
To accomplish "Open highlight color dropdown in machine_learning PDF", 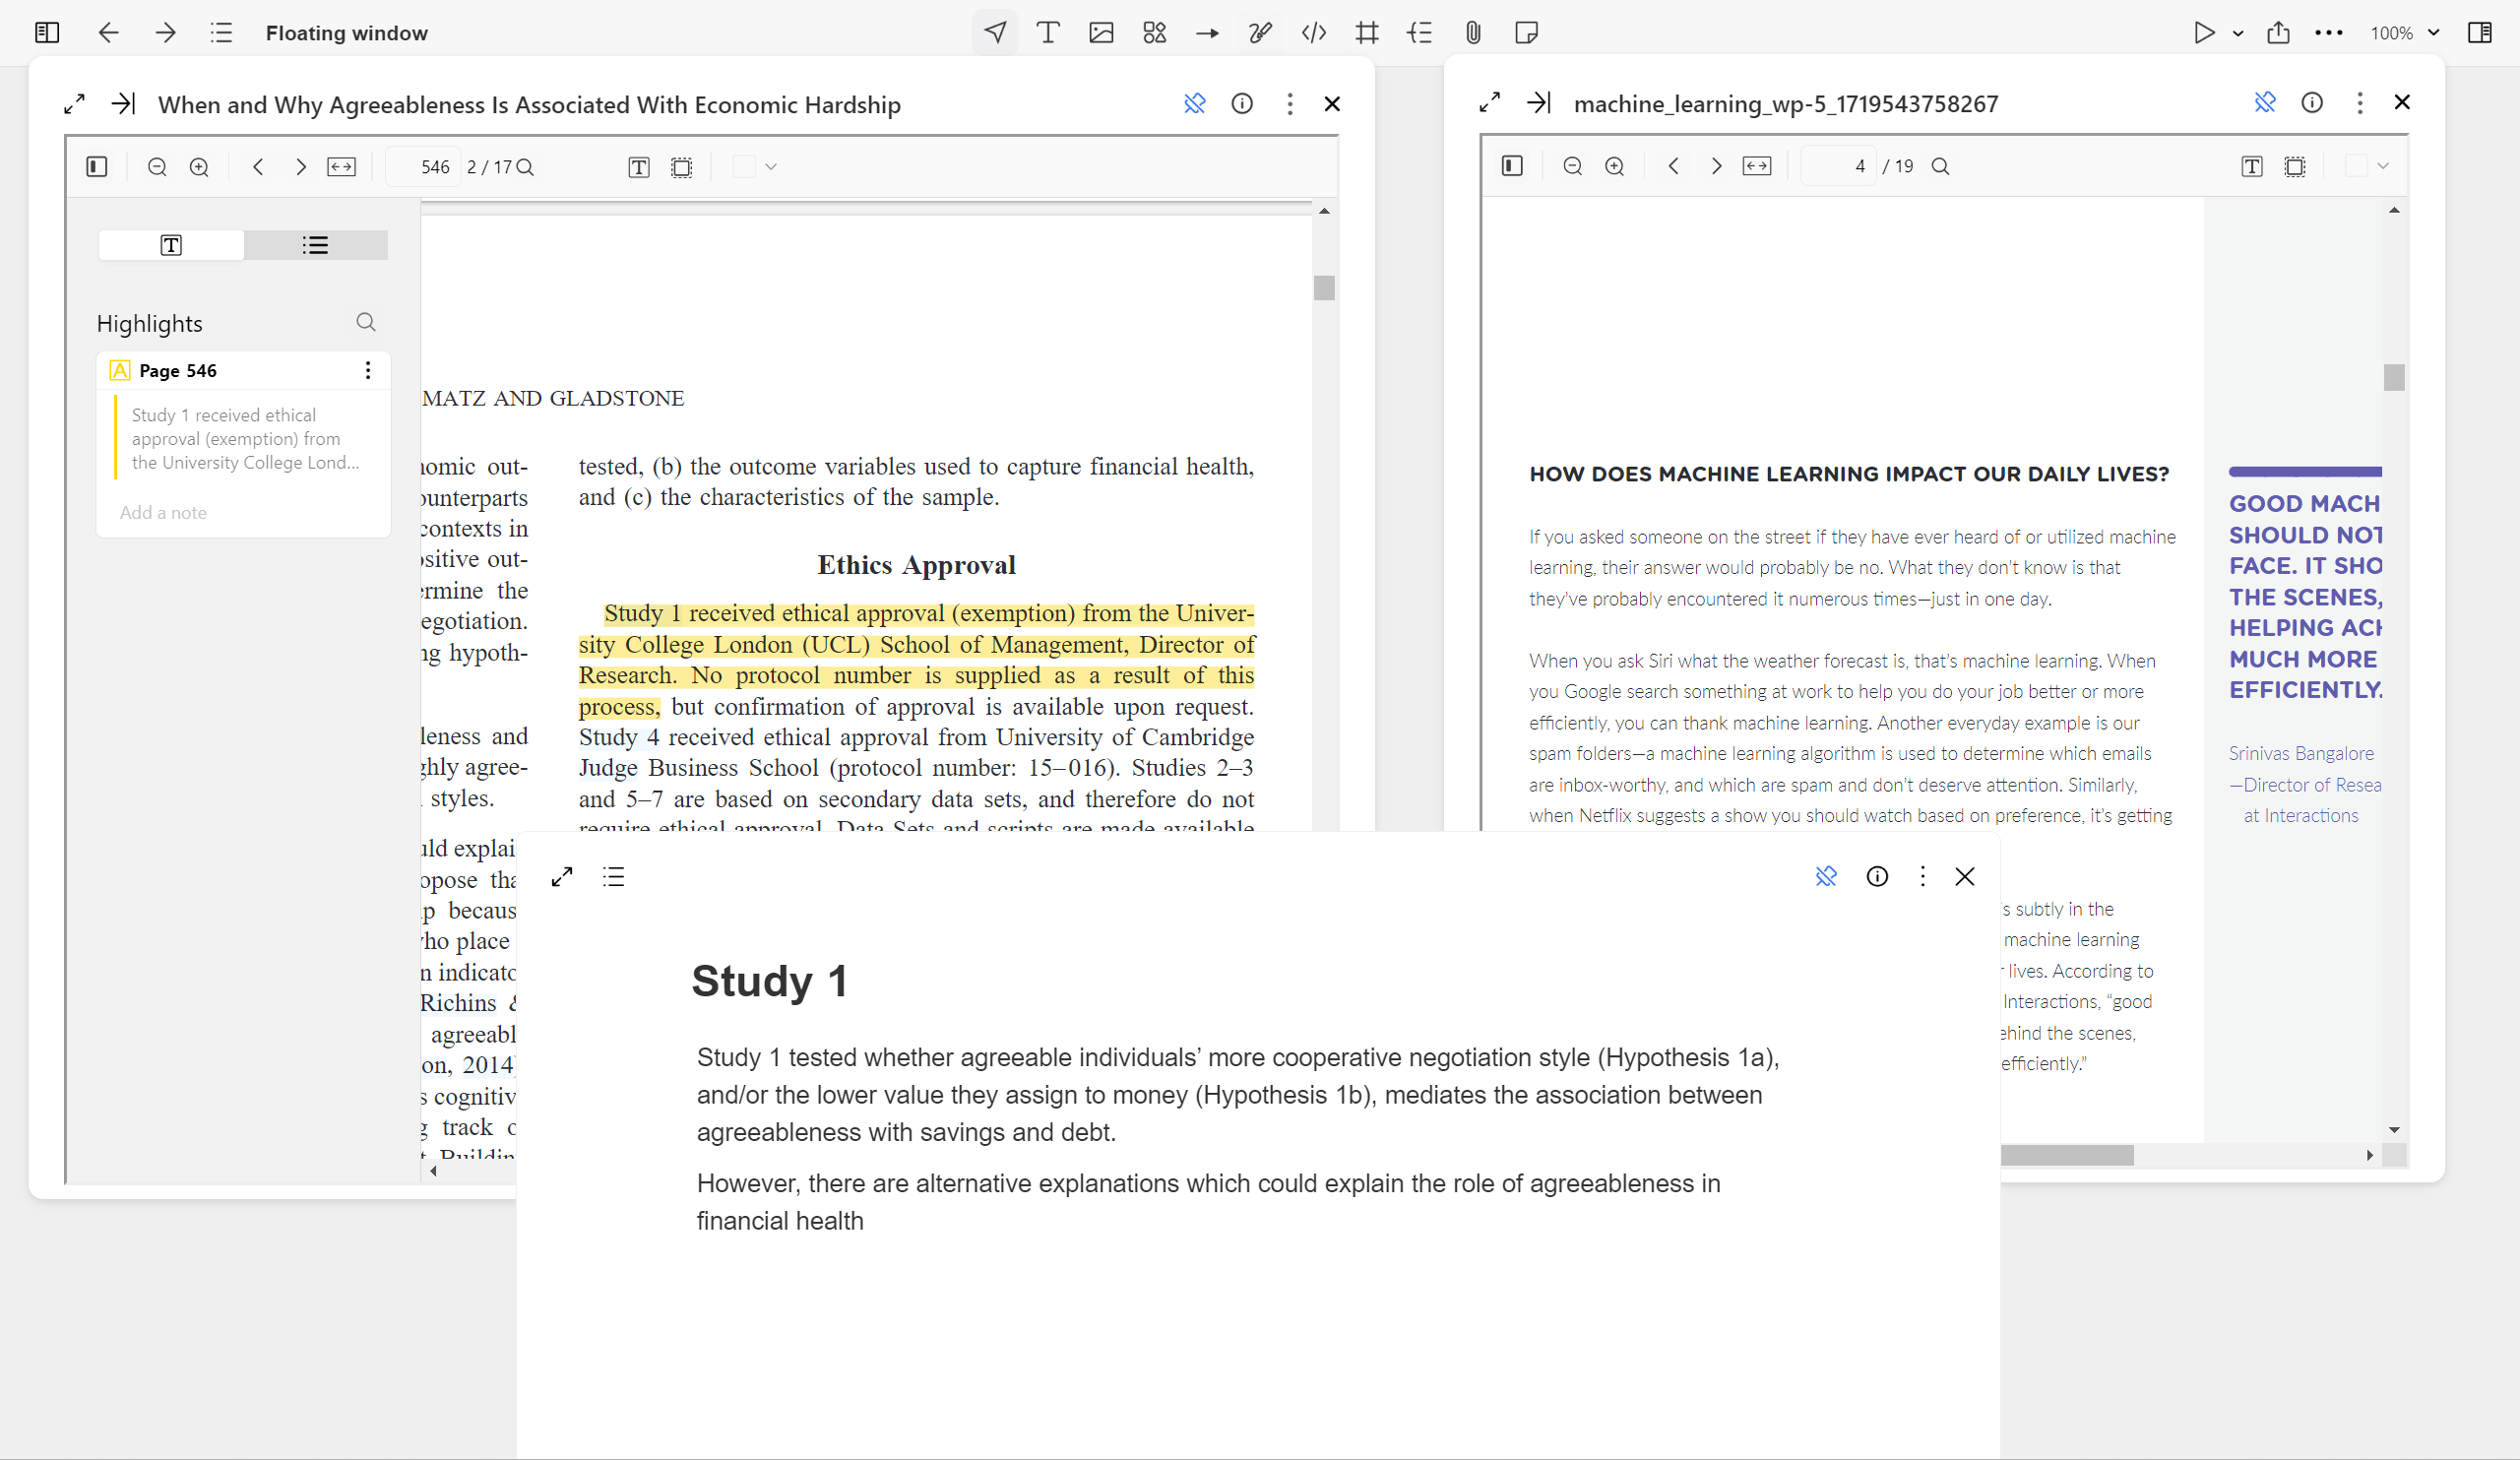I will pyautogui.click(x=2383, y=166).
